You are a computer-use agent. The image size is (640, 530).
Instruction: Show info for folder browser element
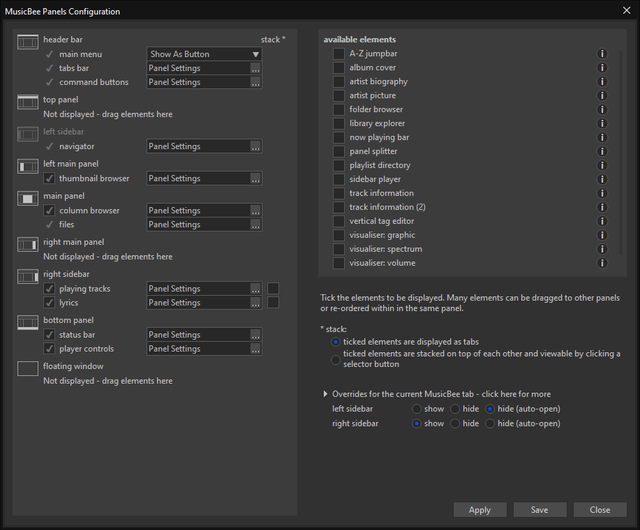coord(602,109)
